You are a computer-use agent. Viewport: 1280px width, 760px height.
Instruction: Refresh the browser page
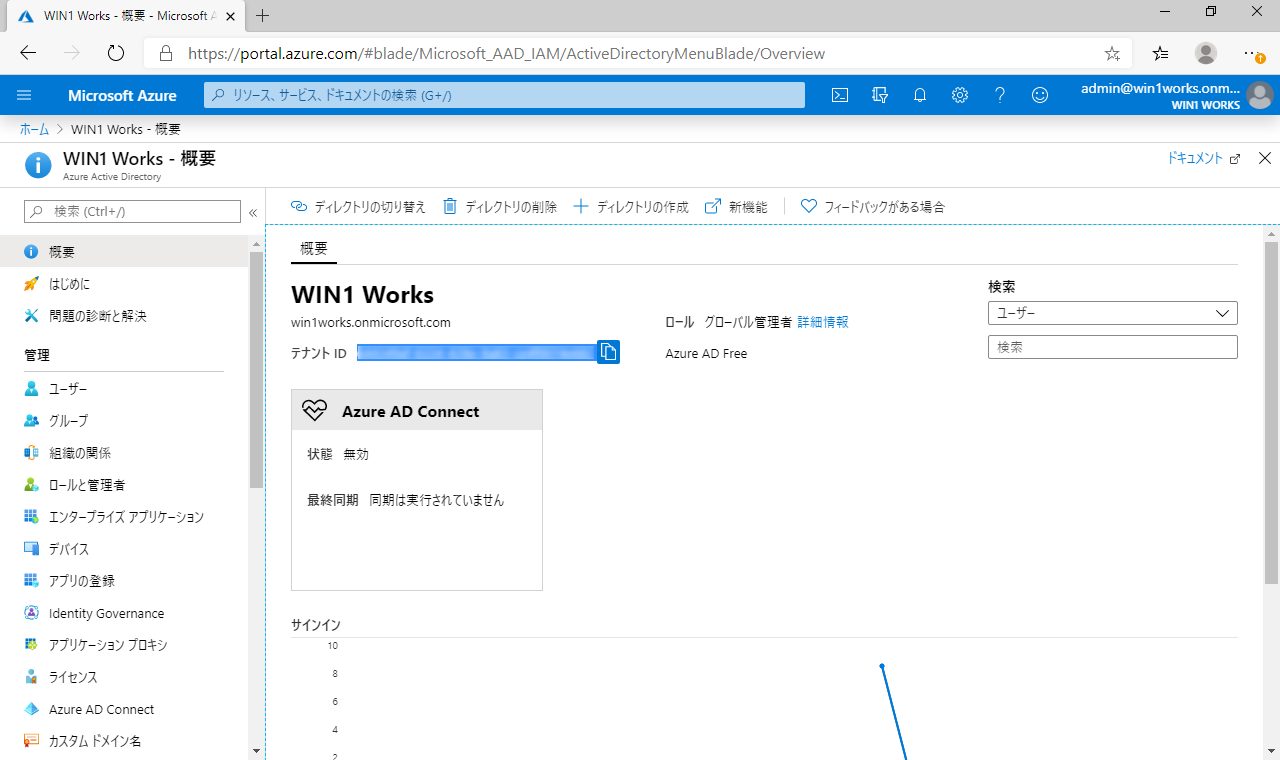click(116, 53)
